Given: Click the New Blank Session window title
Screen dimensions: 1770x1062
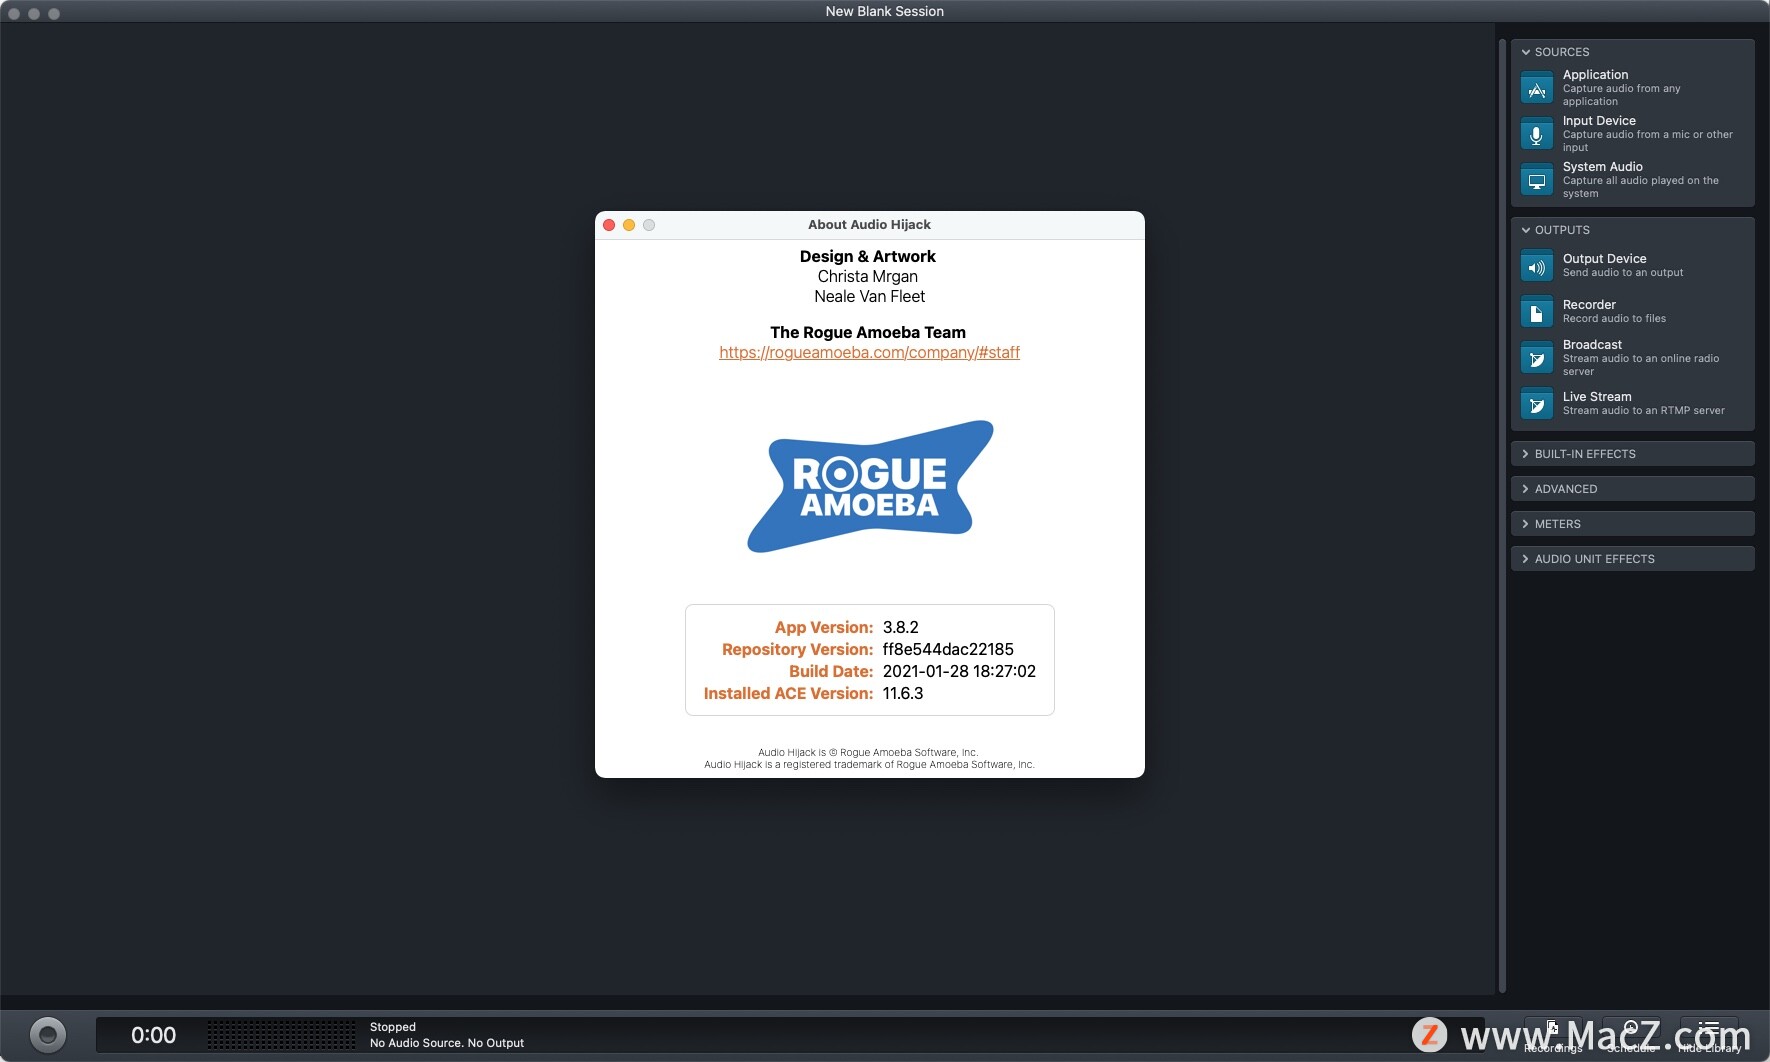Looking at the screenshot, I should coord(885,11).
